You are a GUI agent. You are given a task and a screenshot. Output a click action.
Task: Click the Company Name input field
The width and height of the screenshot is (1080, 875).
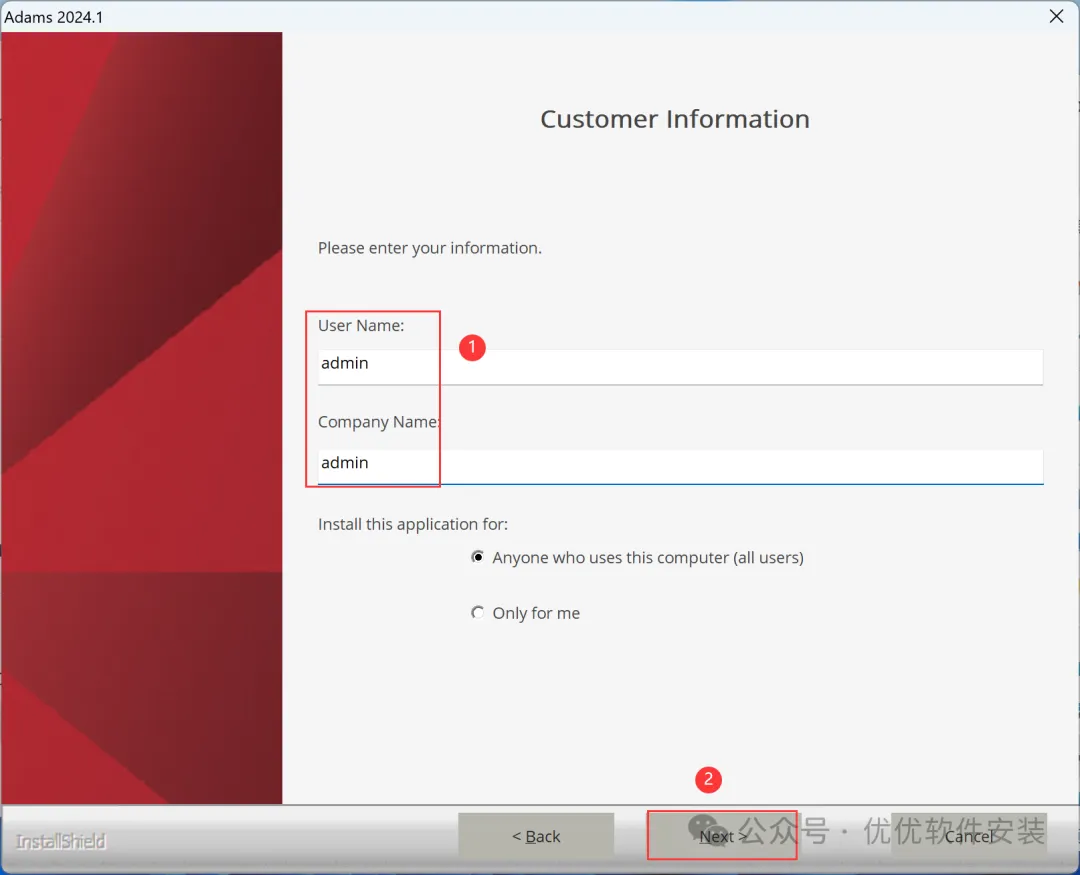tap(680, 466)
